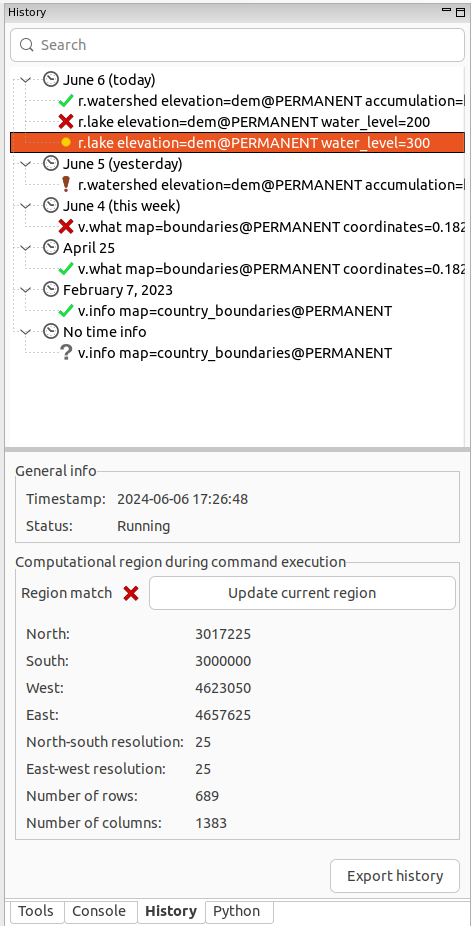Select v.info entry under February 7, 2023
Screen dimensions: 471x926
pyautogui.click(x=234, y=311)
